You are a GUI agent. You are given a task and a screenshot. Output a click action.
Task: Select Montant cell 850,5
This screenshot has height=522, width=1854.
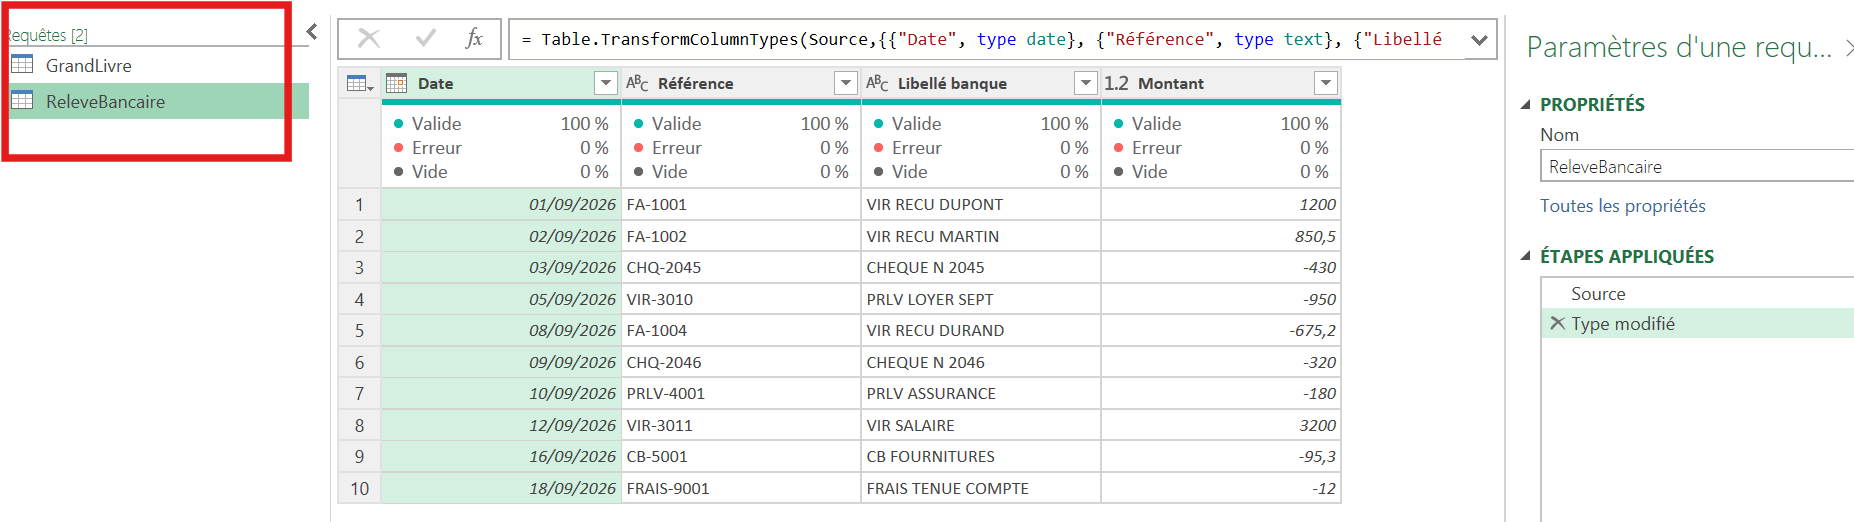[x=1221, y=236]
